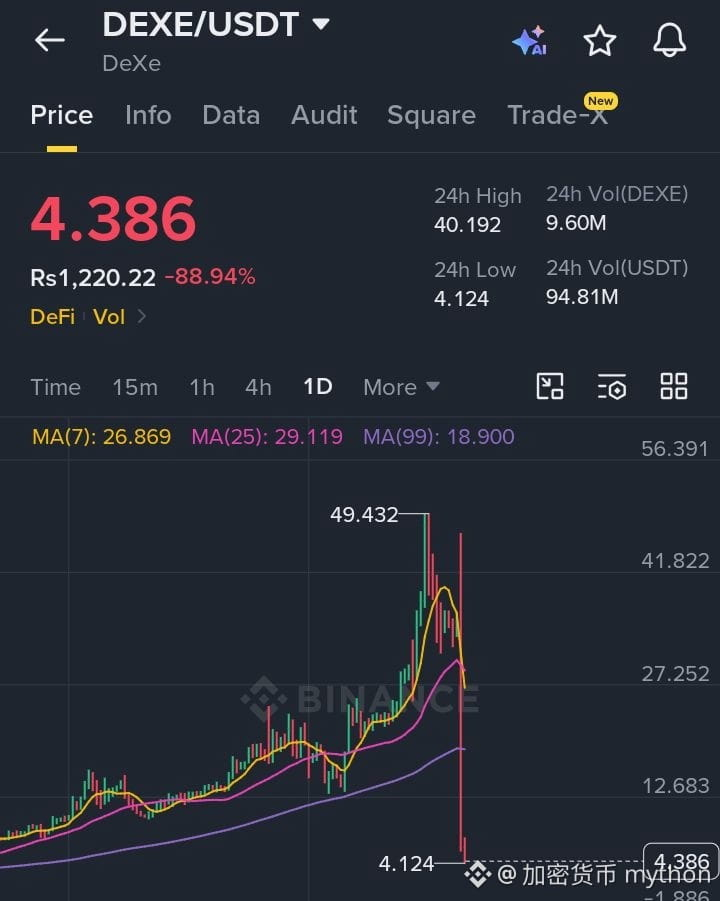Open the grid layout options icon
Viewport: 720px width, 901px height.
point(673,386)
